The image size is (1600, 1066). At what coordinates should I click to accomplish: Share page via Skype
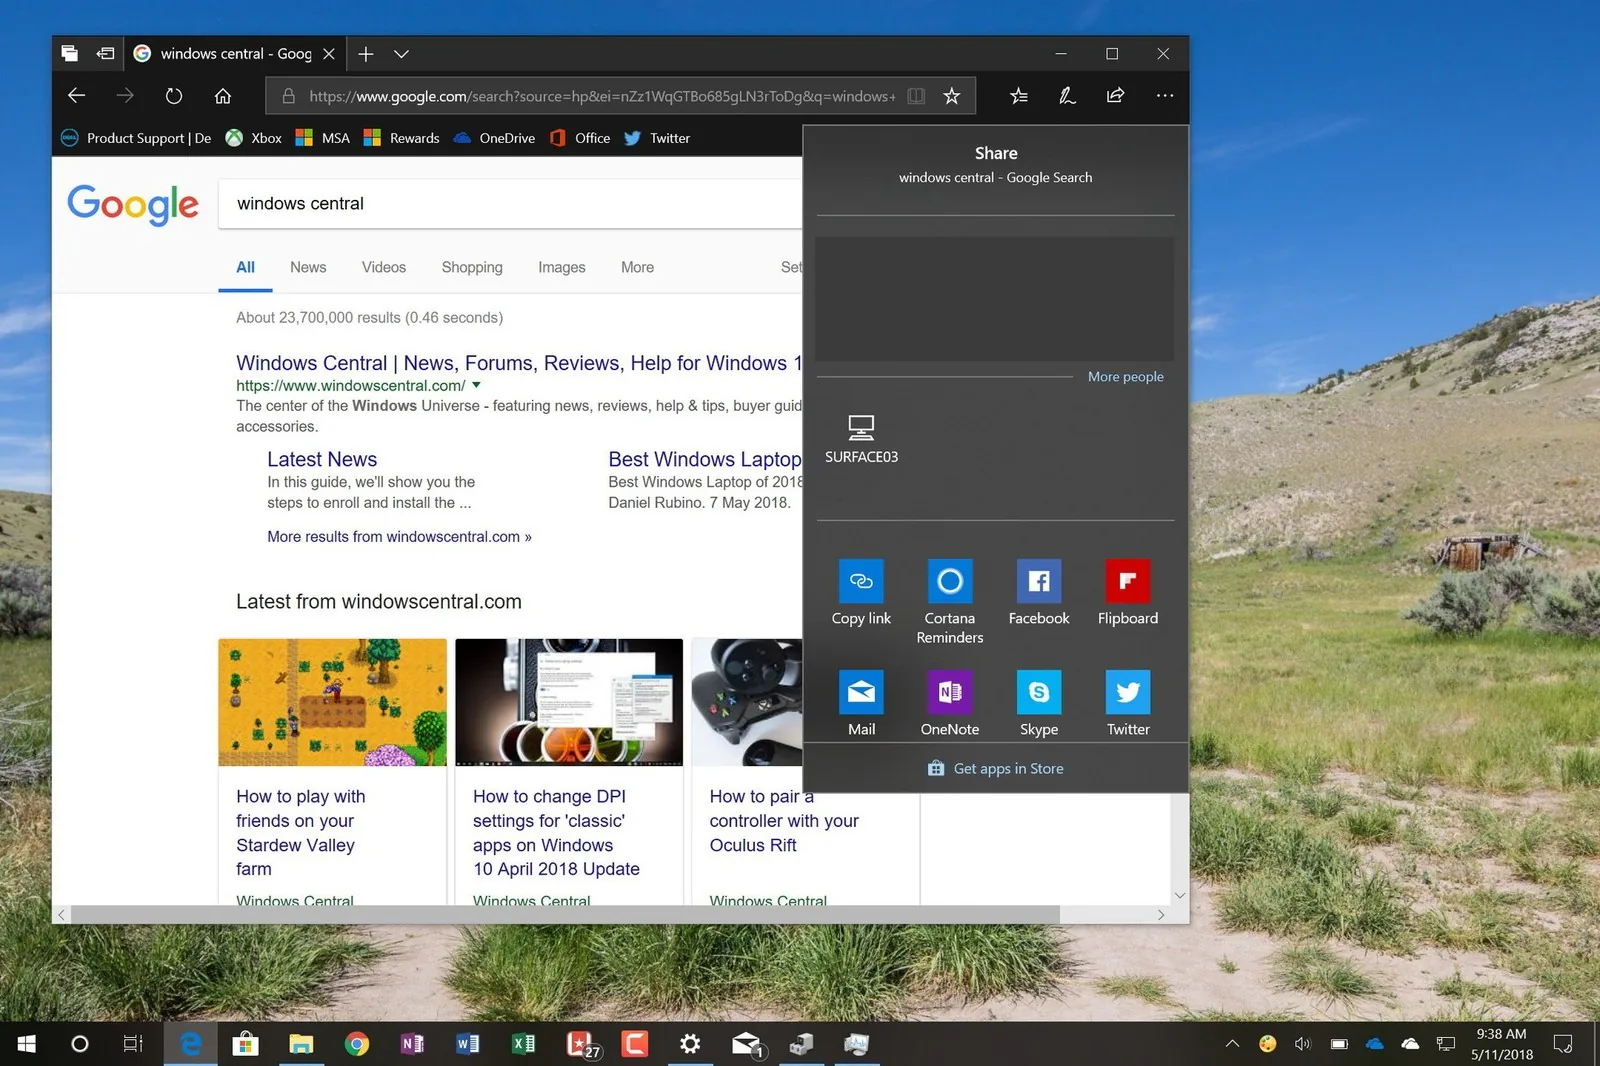click(x=1039, y=692)
